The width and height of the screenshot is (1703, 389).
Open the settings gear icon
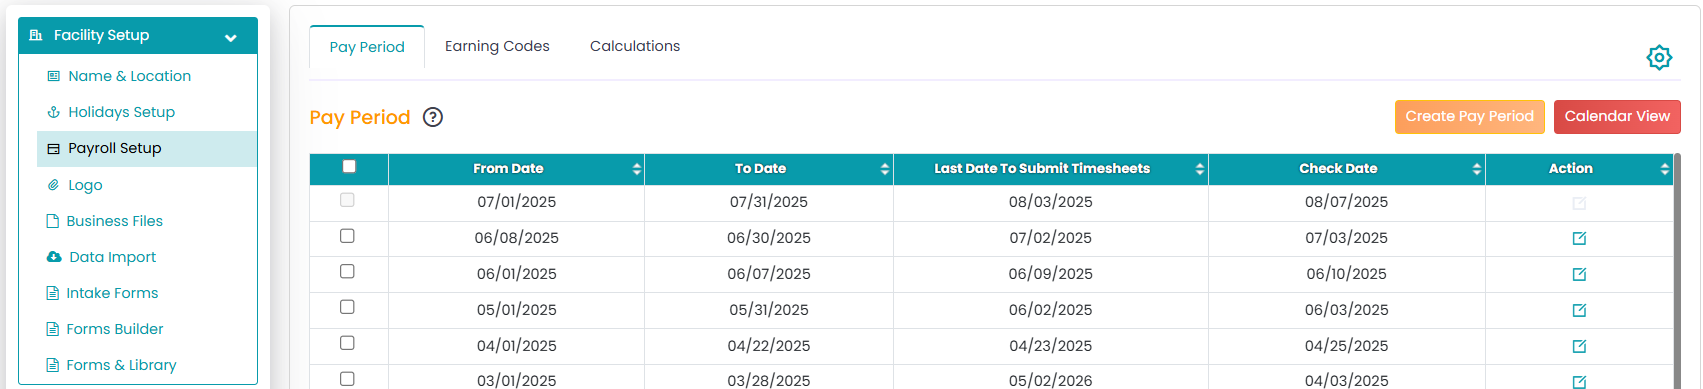pyautogui.click(x=1659, y=57)
